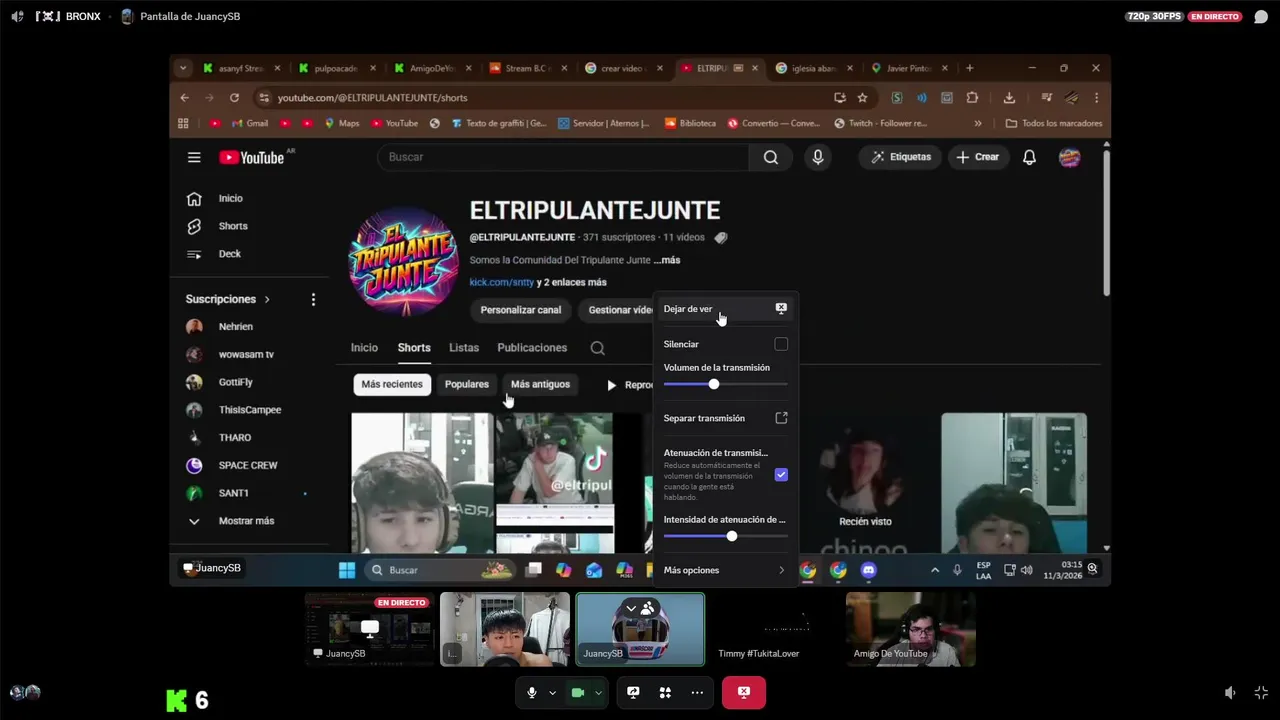Image resolution: width=1280 pixels, height=720 pixels.
Task: Click the YouTube voice search microphone icon
Action: tap(818, 157)
